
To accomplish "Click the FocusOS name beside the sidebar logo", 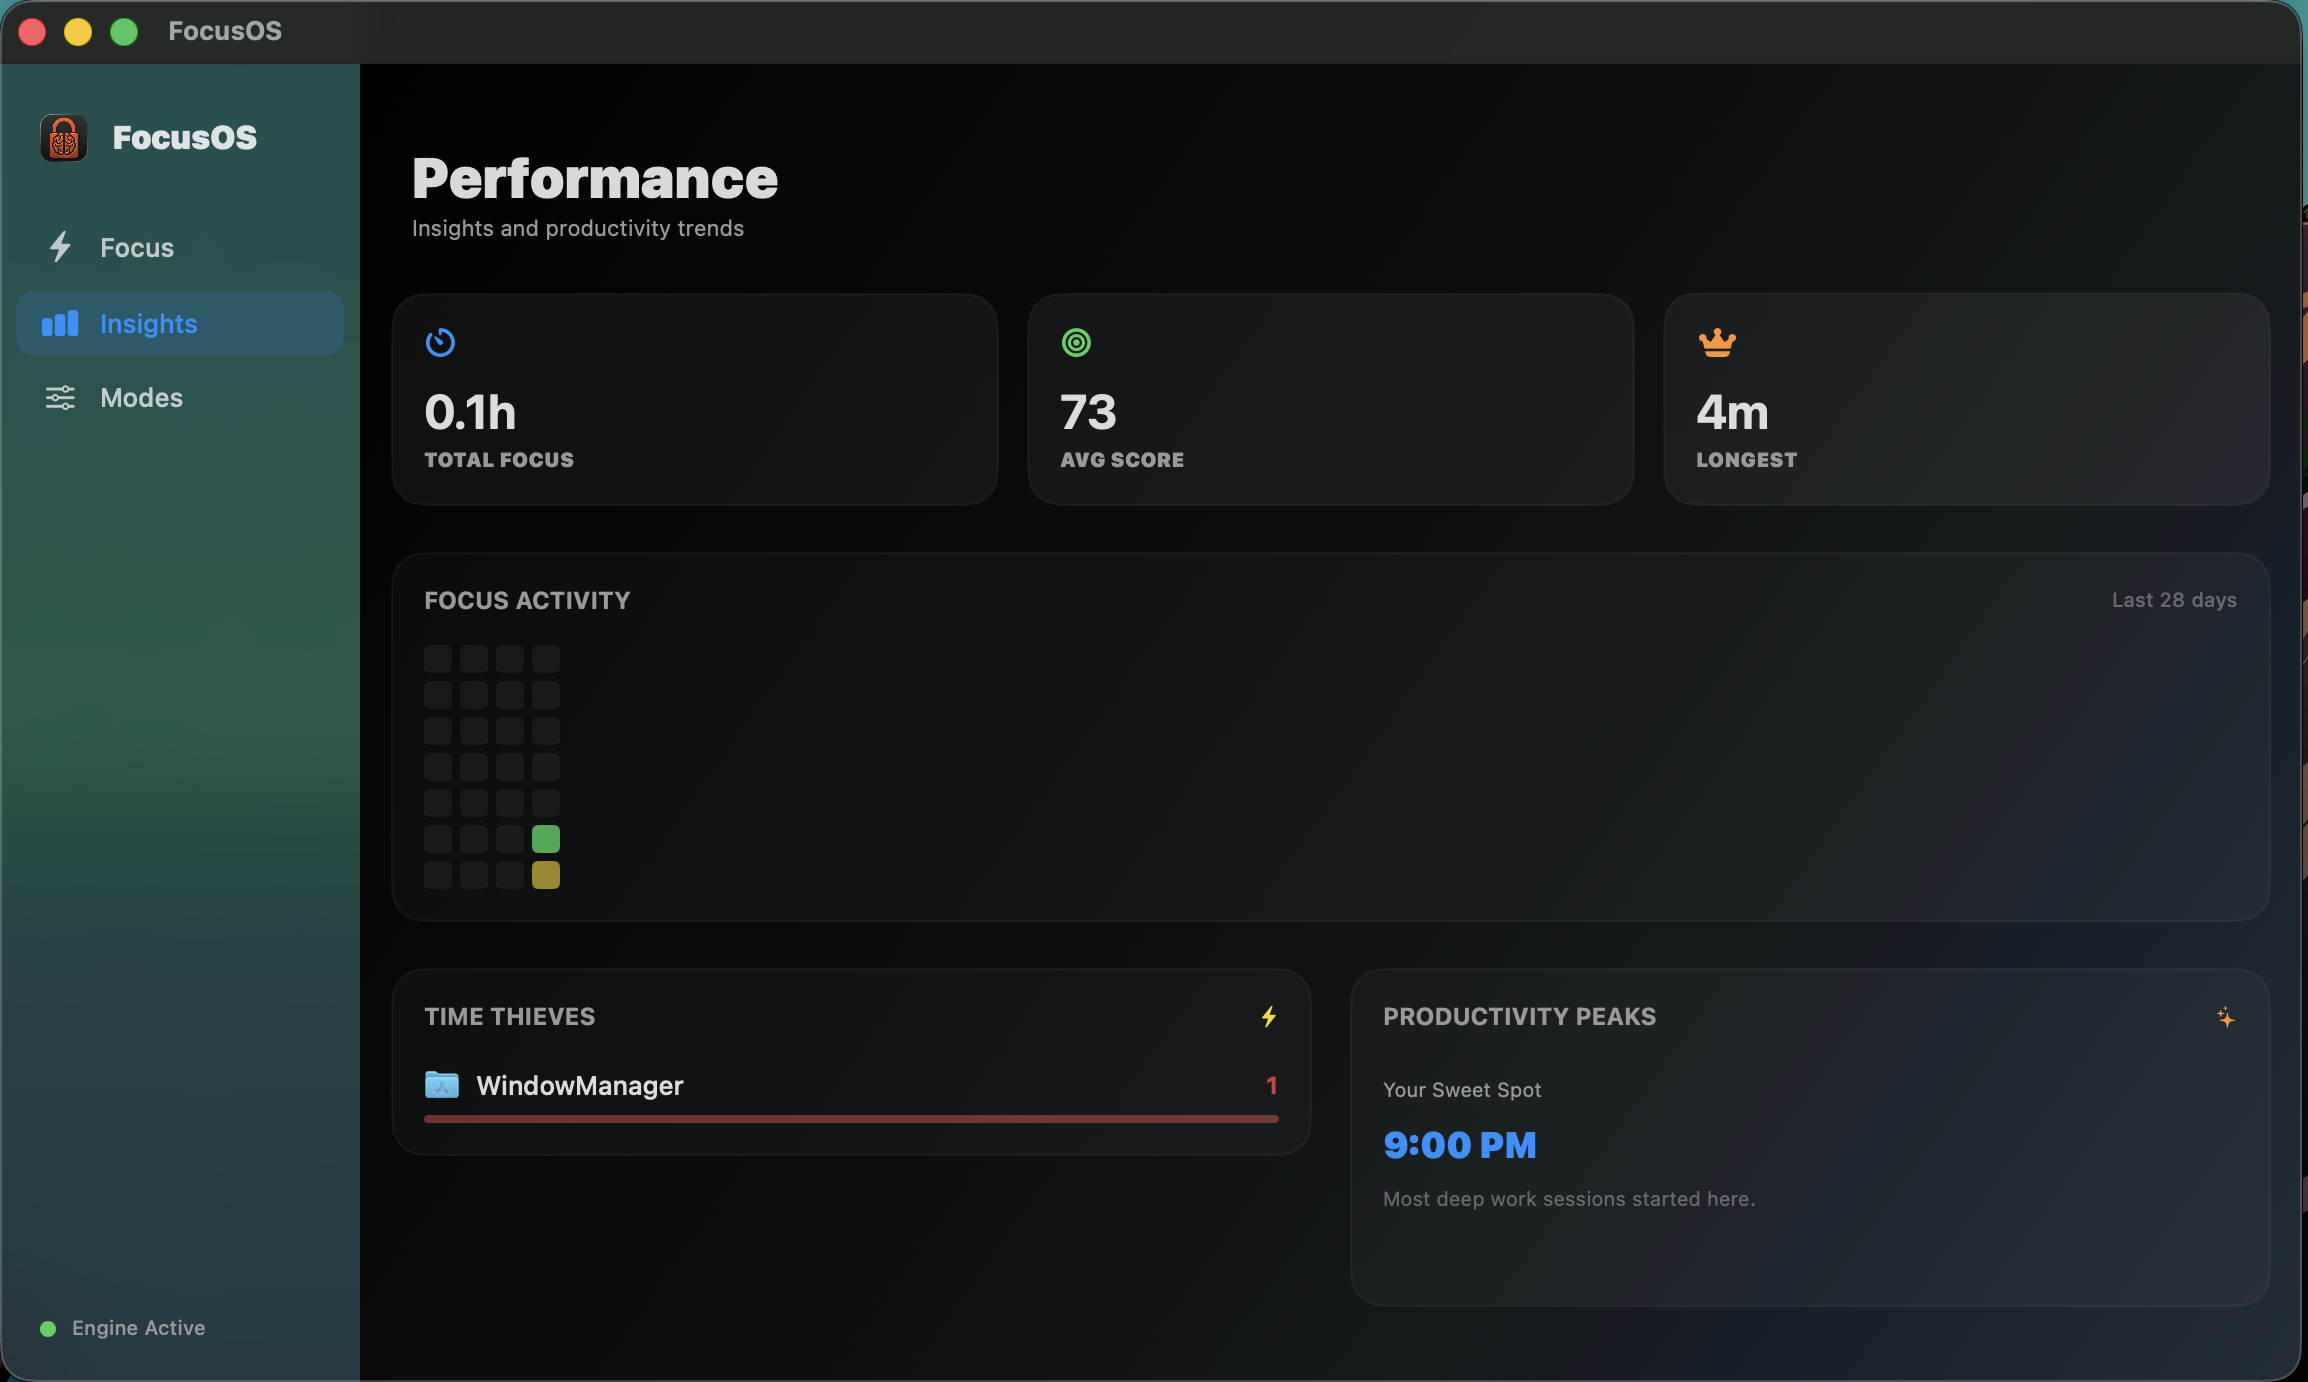I will coord(185,138).
